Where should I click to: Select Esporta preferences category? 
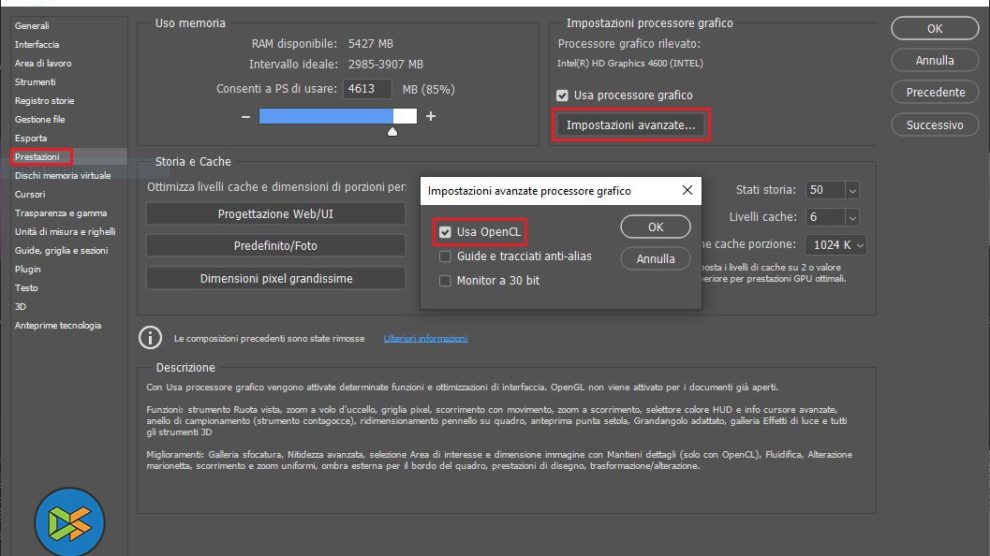coord(31,138)
